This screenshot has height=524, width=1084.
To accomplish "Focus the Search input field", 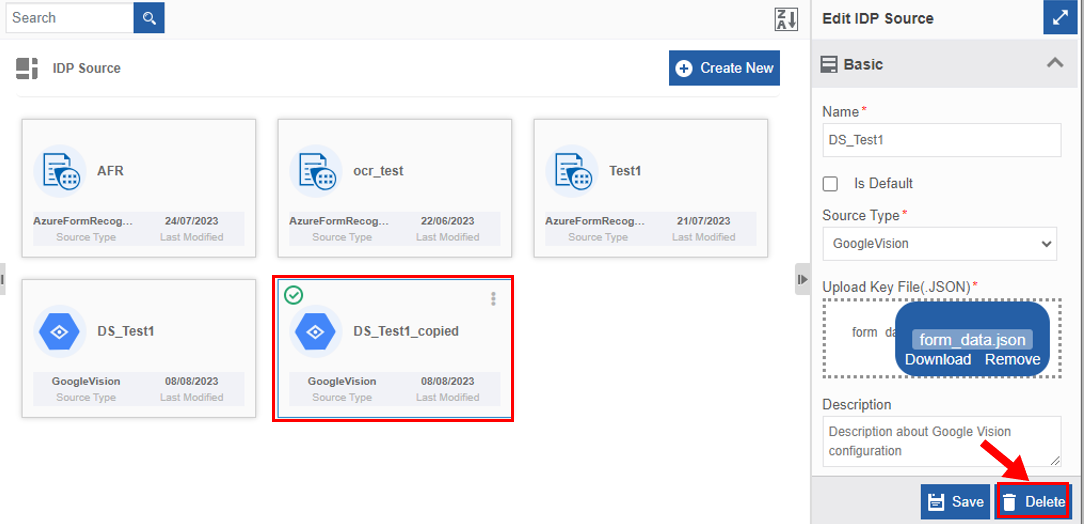I will click(x=69, y=17).
